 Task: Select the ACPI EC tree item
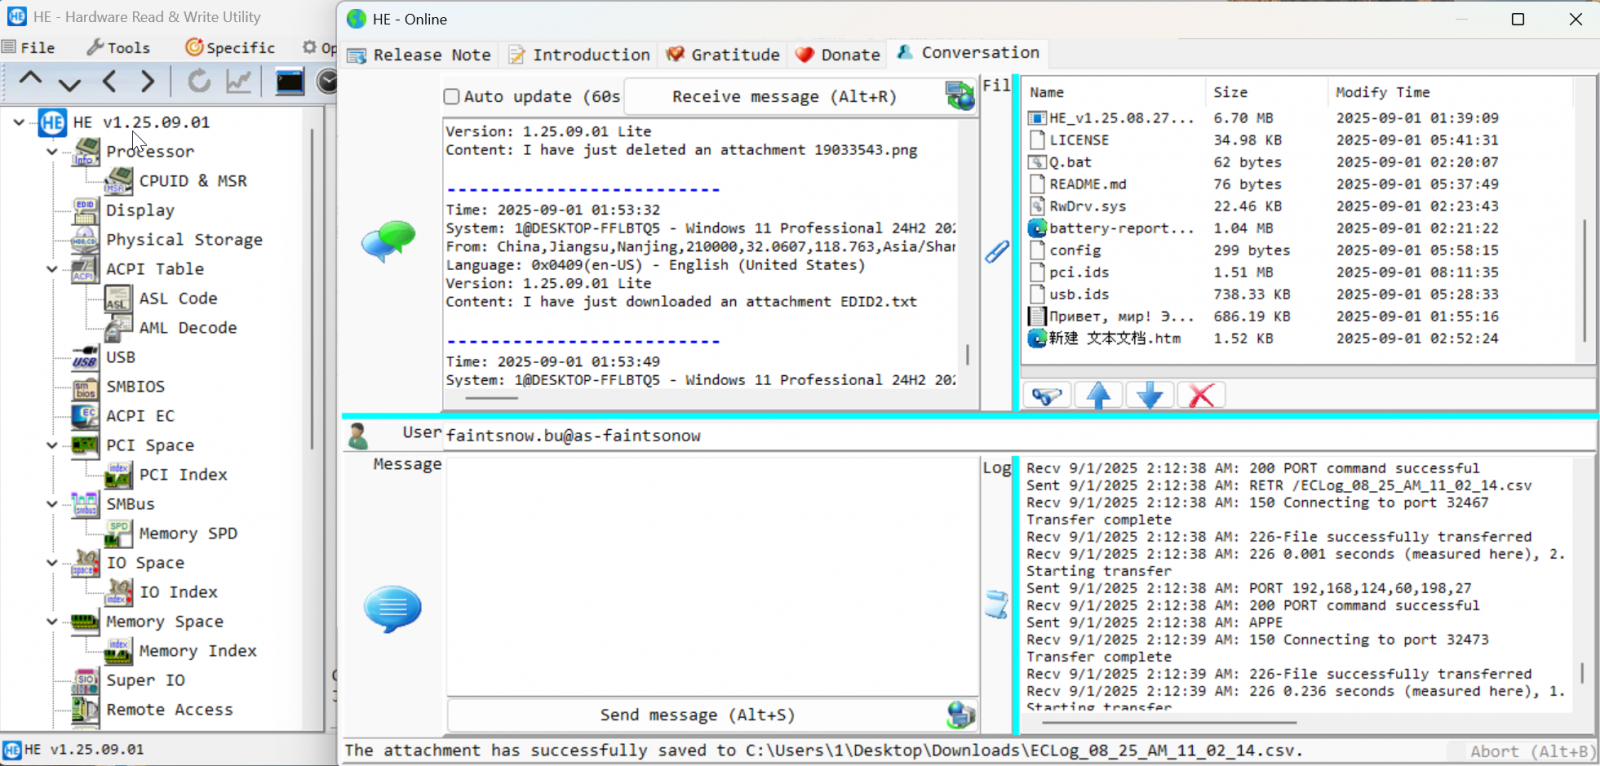click(140, 416)
